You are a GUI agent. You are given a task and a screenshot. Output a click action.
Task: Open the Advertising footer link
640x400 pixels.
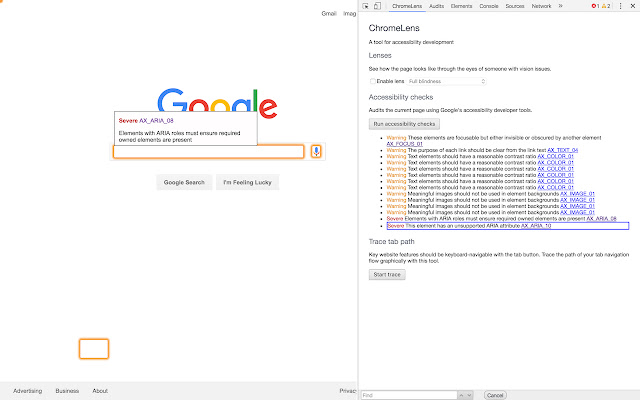[27, 391]
